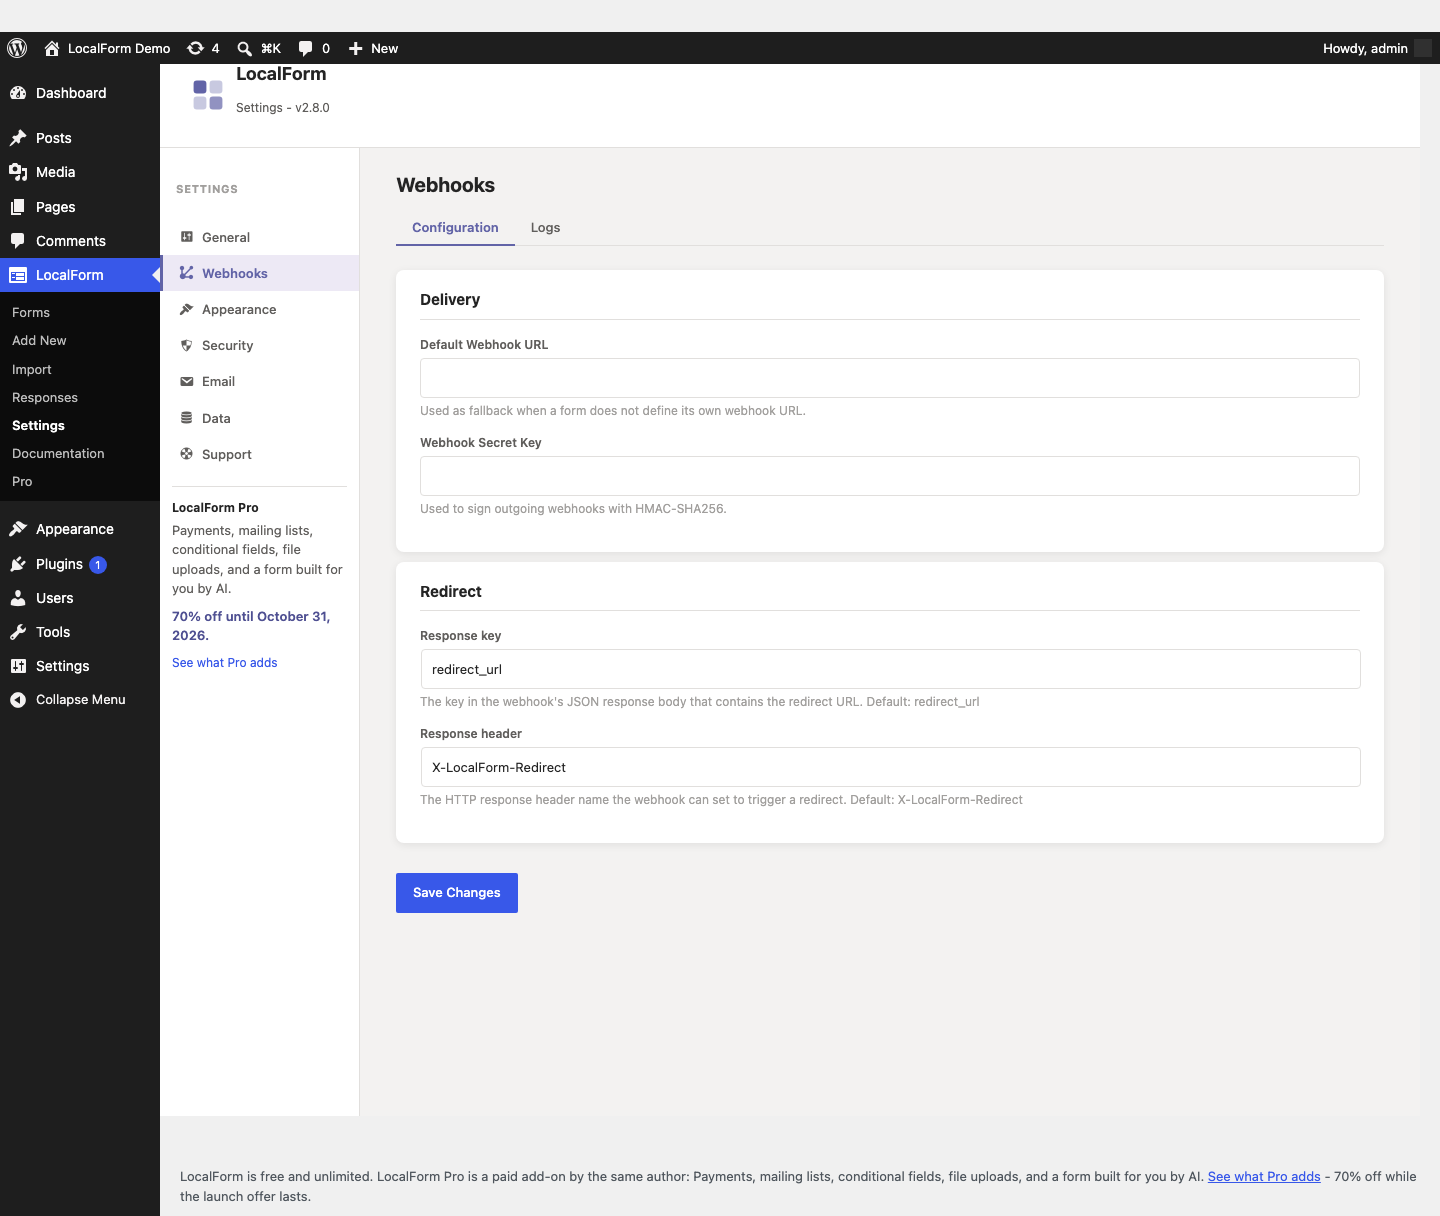This screenshot has width=1440, height=1216.
Task: Switch to the Logs tab
Action: [545, 228]
